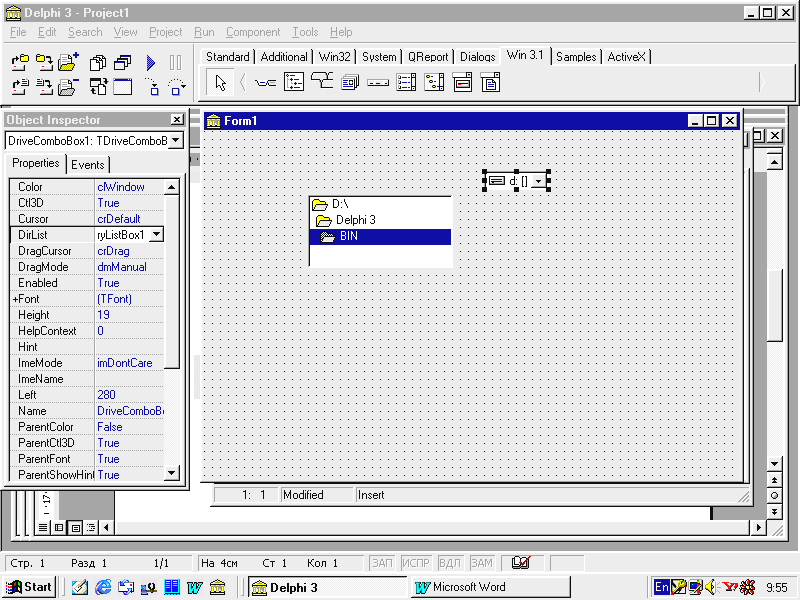Open the Tools menu
800x600 pixels.
(x=305, y=32)
